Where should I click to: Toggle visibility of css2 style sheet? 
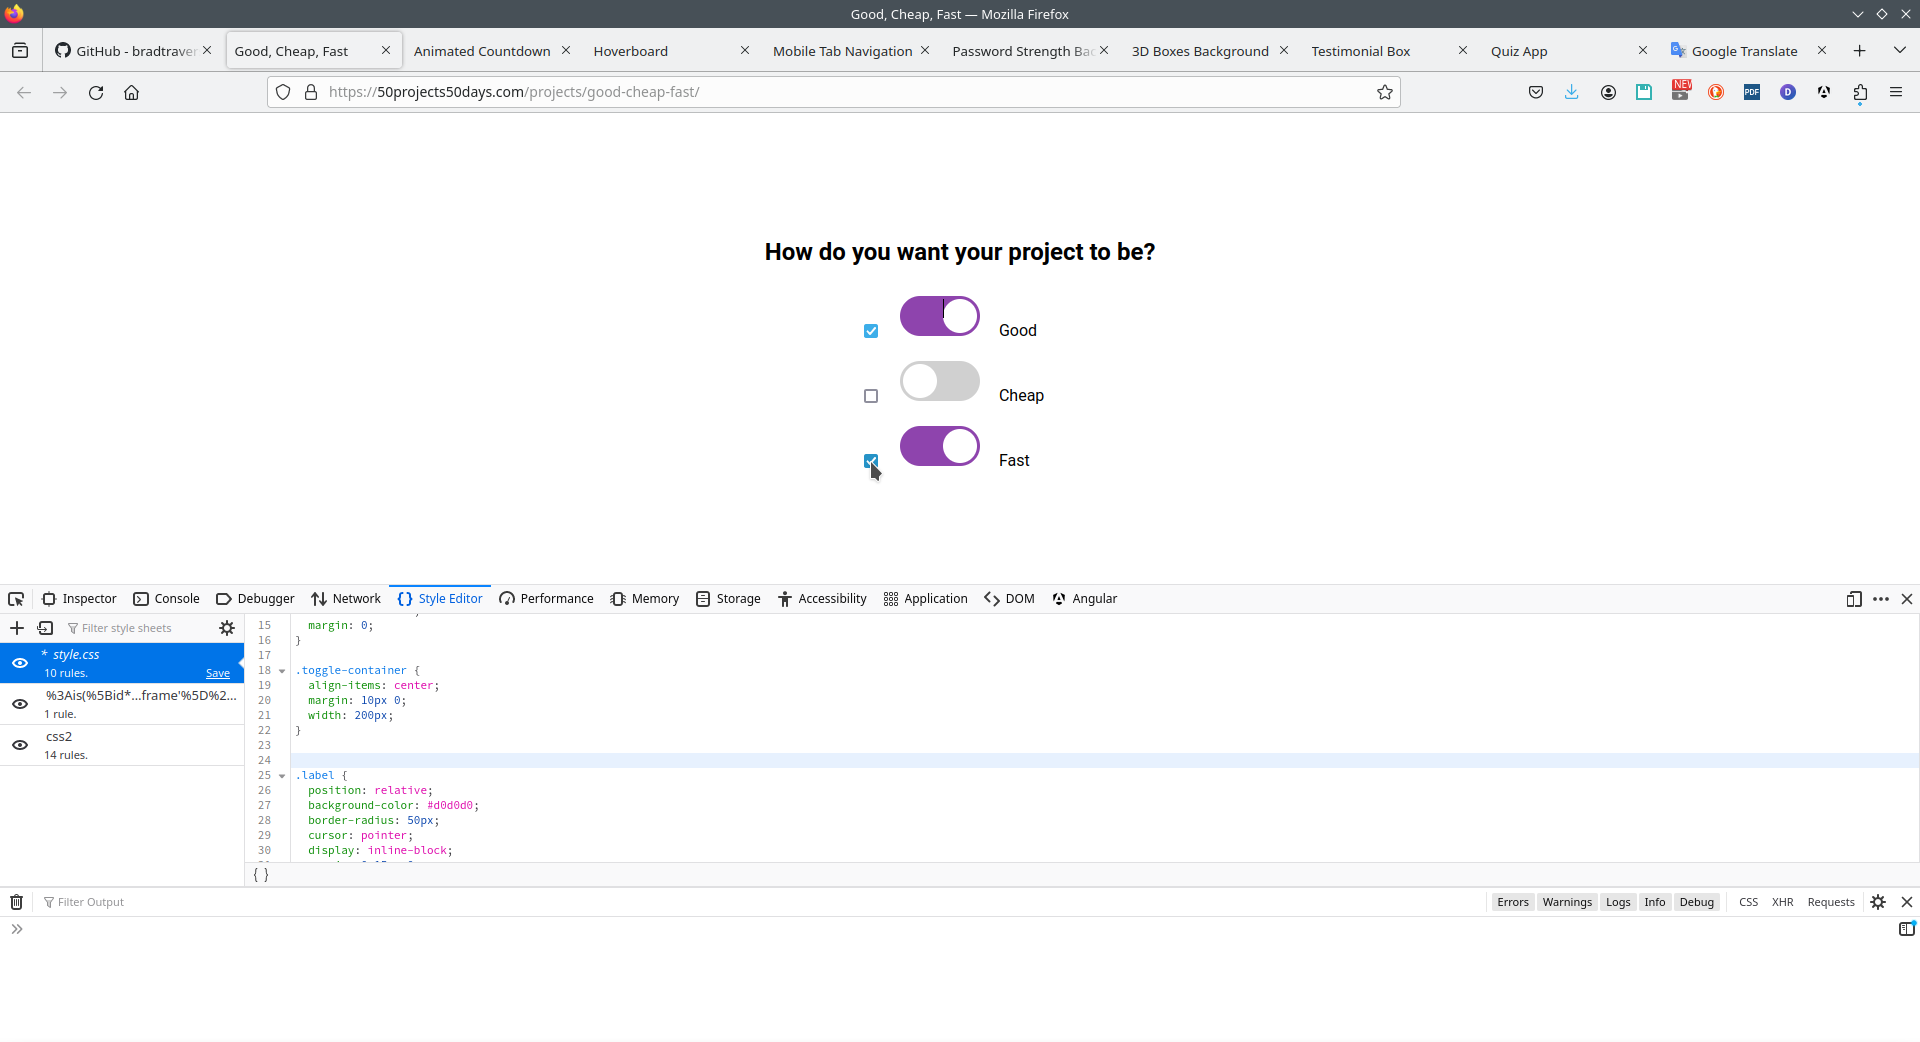coord(20,745)
